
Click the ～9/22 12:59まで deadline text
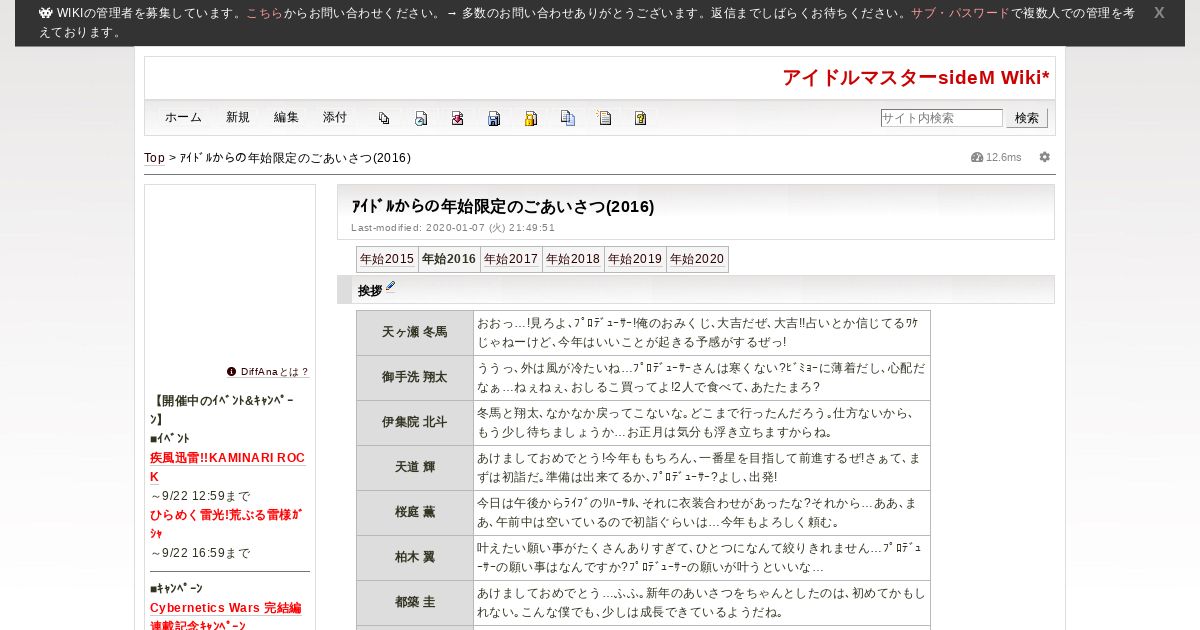[200, 496]
